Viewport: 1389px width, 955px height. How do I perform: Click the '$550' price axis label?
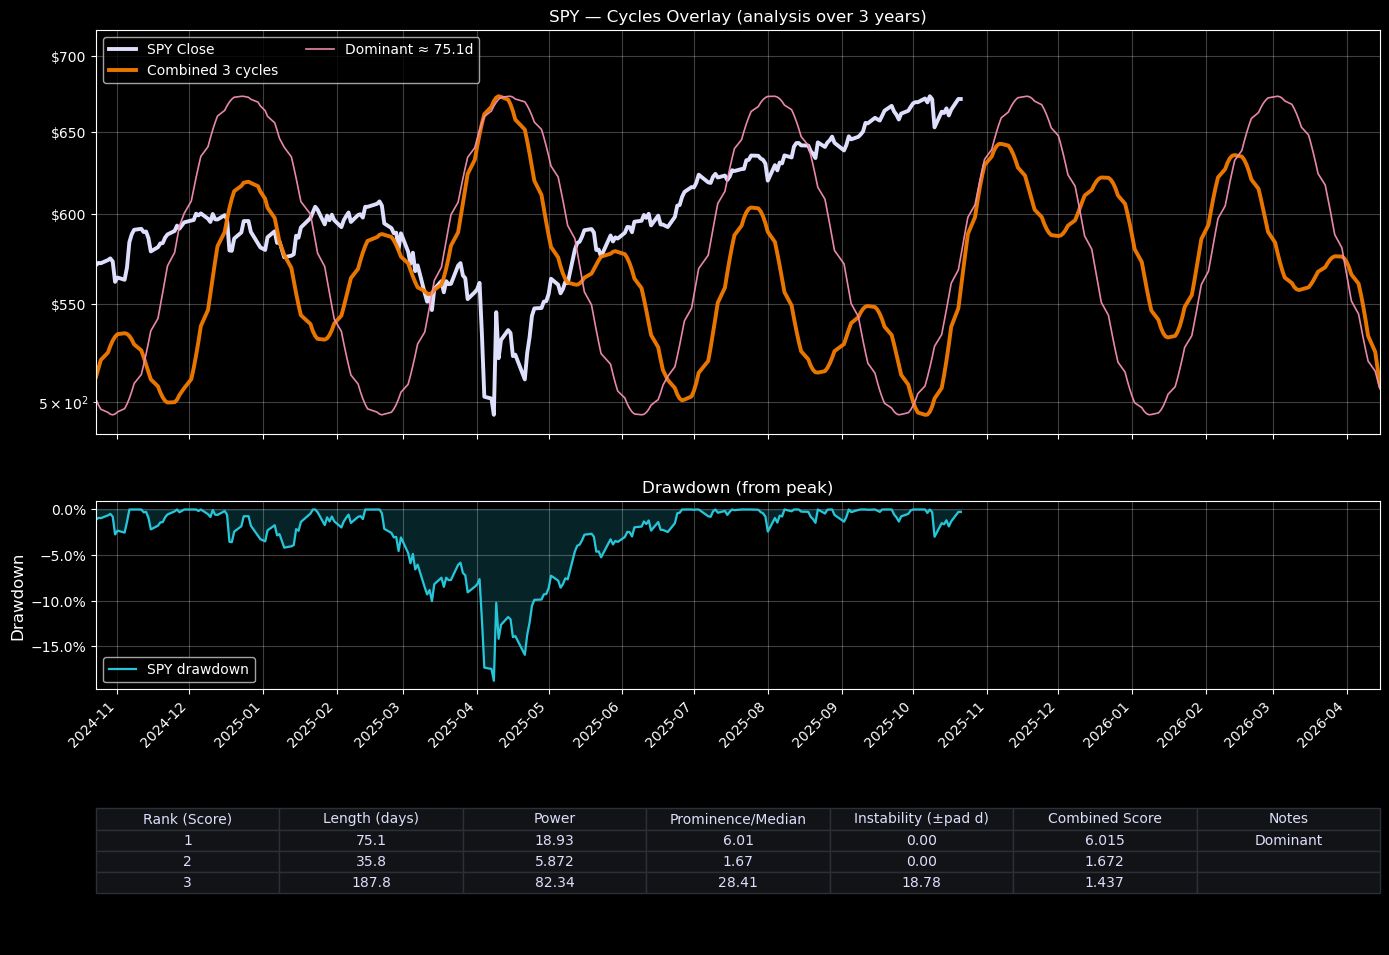pyautogui.click(x=68, y=304)
